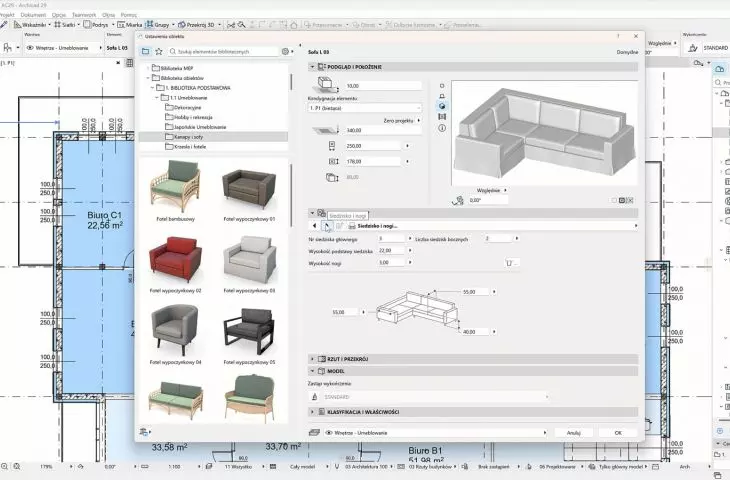Collapse the 1. BIBLIOTEKA PODSTAWOWA folder
The image size is (730, 480).
coord(152,88)
